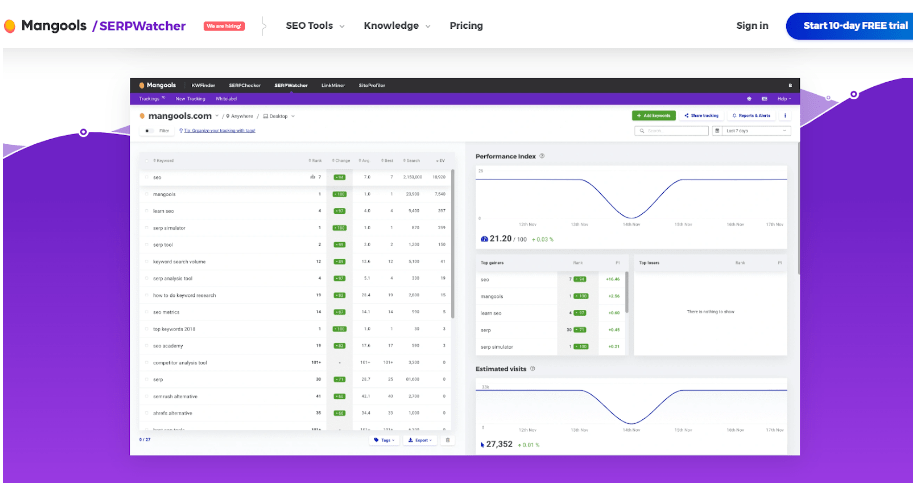Tick the checkbox for the 'serp simulator' row
Screen dimensions: 916x487
click(147, 228)
